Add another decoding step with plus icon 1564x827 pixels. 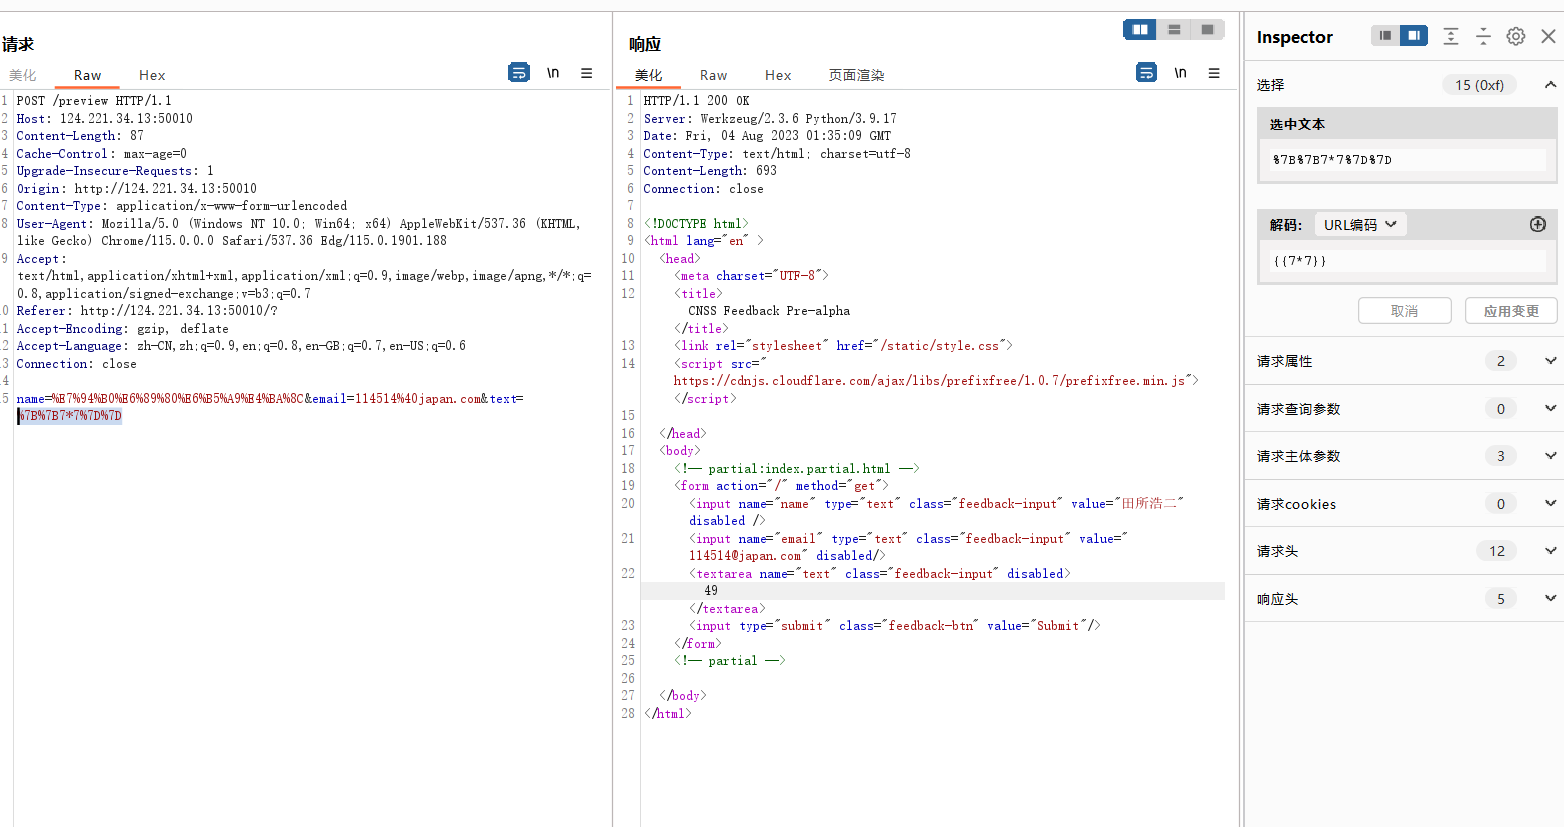point(1538,225)
